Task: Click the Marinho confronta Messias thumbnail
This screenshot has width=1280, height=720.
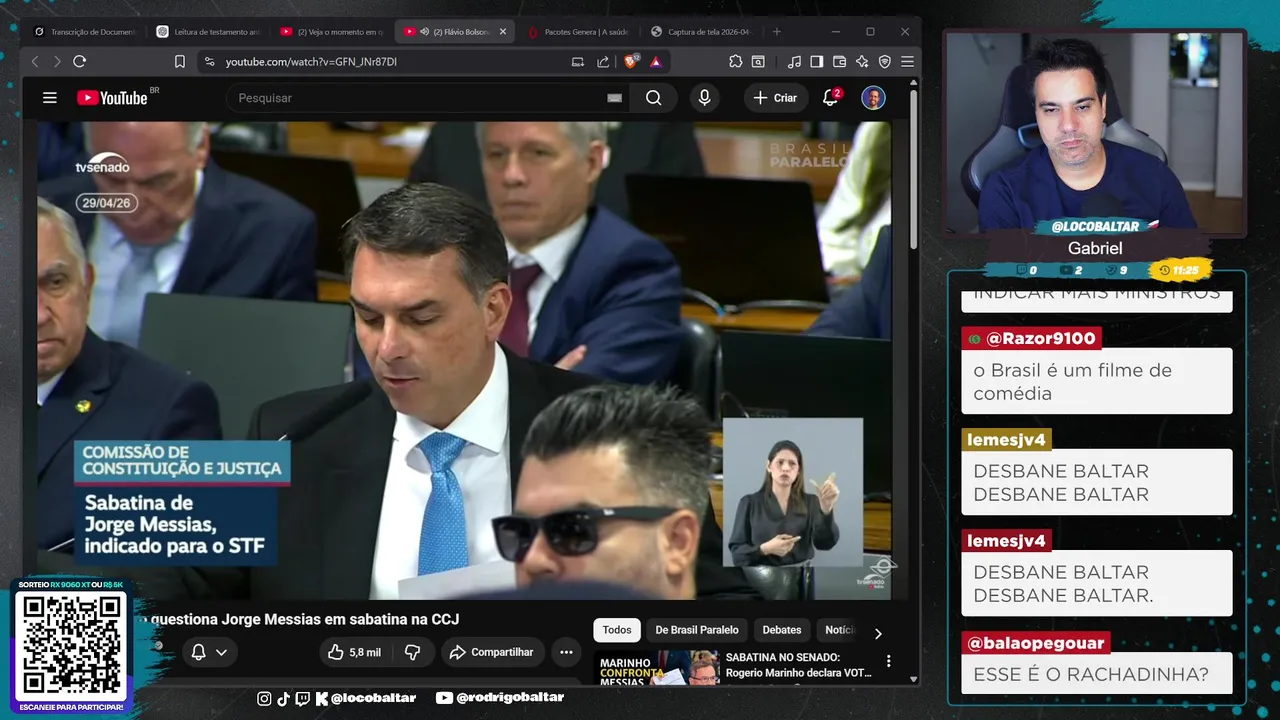Action: coord(659,668)
